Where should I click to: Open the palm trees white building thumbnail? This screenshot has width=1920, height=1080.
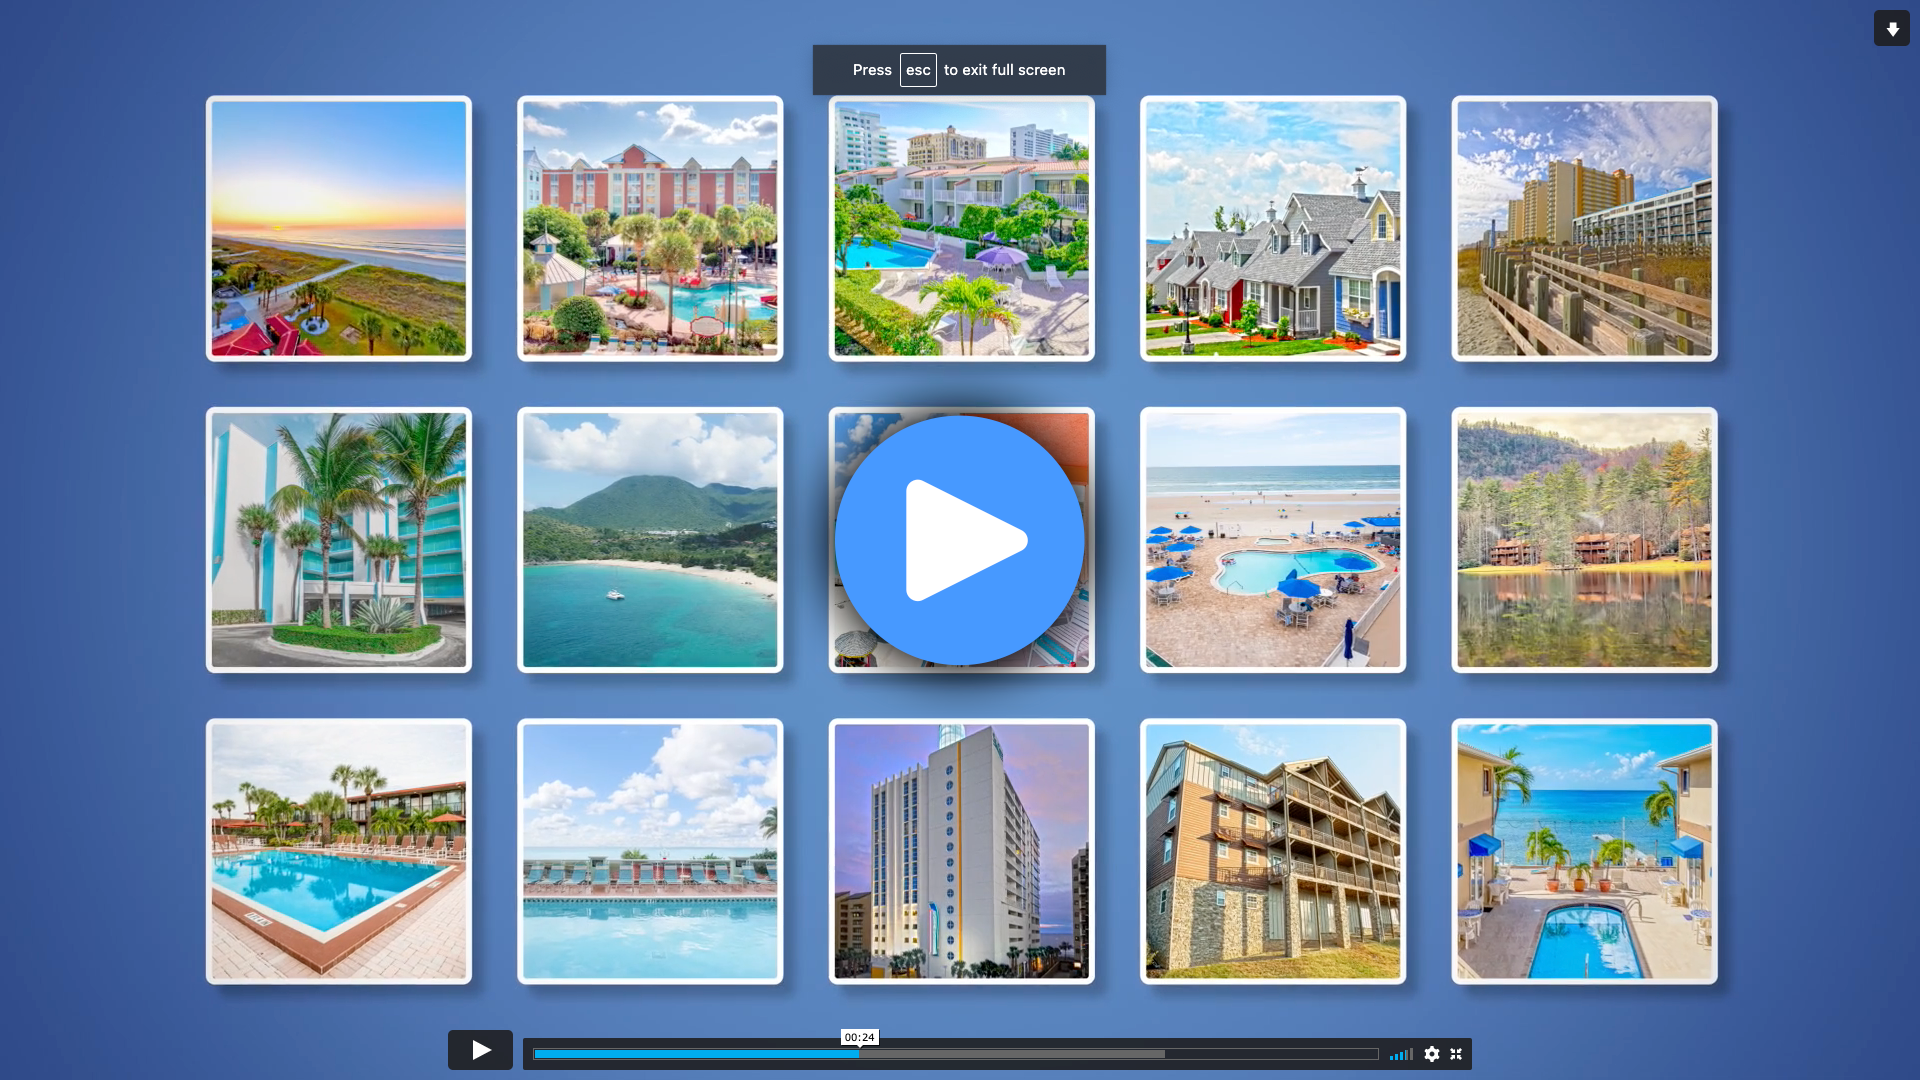tap(339, 540)
